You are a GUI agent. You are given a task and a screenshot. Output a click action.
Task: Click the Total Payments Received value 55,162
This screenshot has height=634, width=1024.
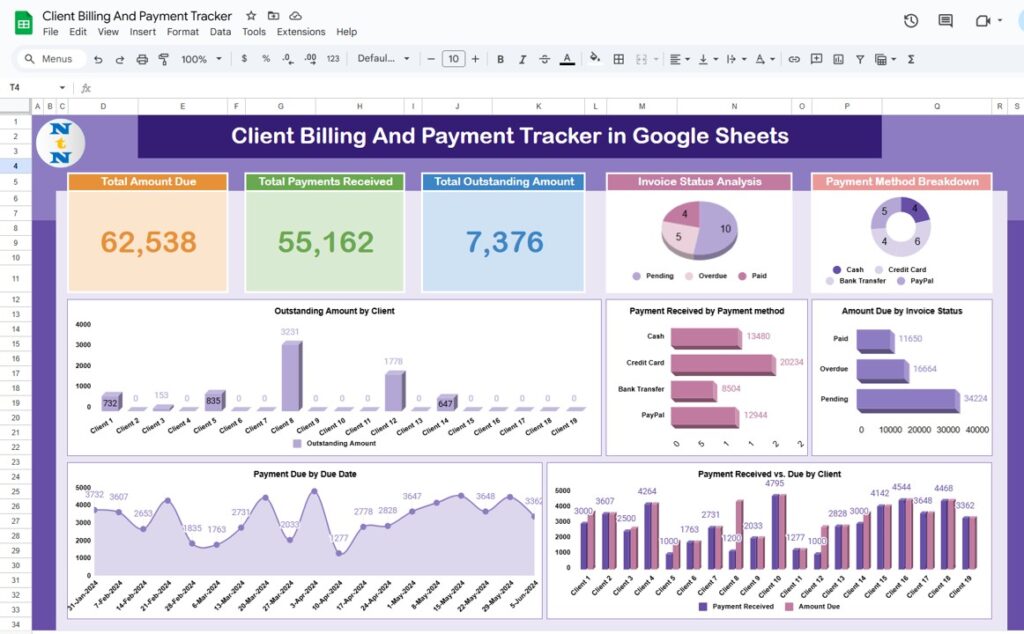coord(325,242)
